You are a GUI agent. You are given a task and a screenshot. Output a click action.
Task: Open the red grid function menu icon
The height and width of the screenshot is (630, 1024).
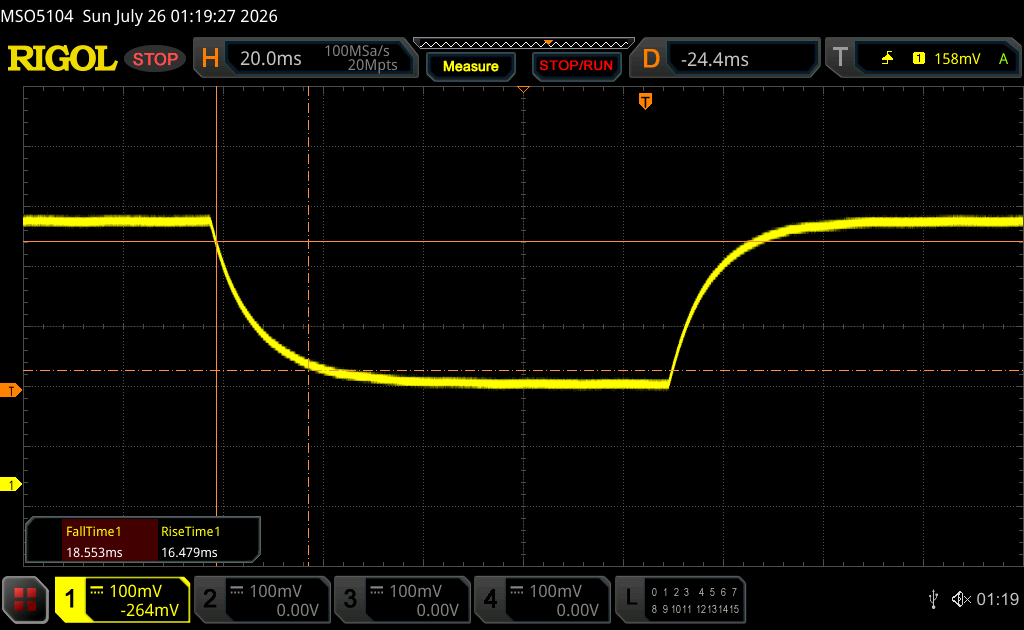25,599
